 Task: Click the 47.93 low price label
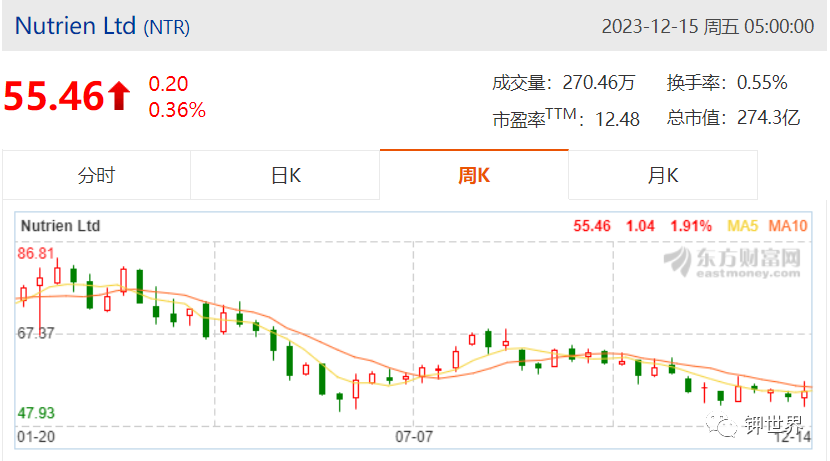click(x=35, y=413)
